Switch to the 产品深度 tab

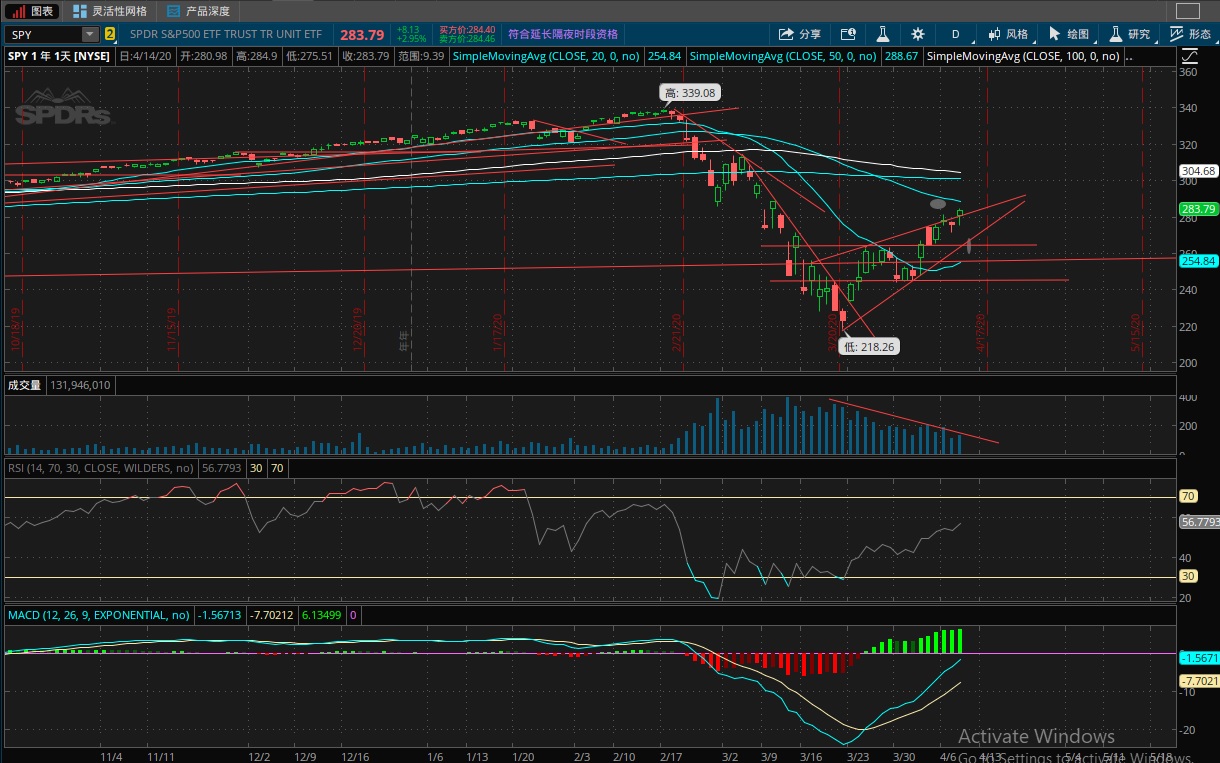(x=198, y=11)
